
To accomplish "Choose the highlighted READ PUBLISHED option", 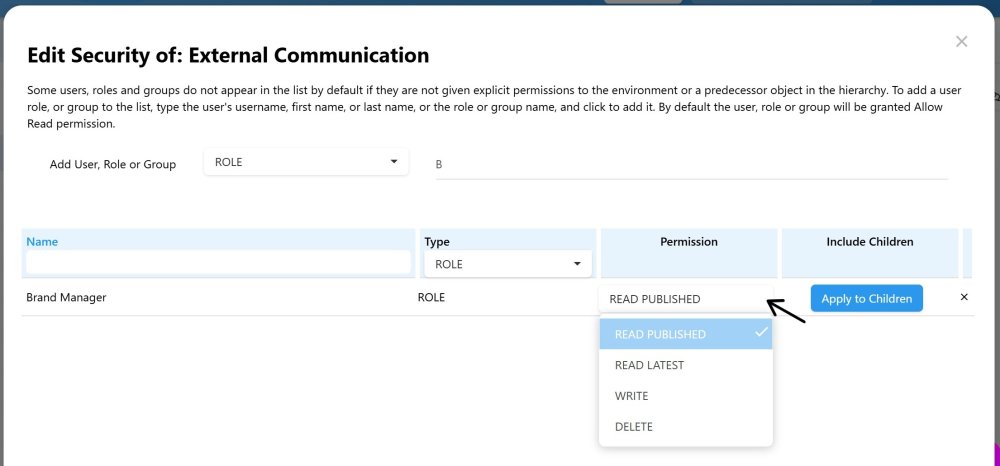I will pyautogui.click(x=660, y=334).
